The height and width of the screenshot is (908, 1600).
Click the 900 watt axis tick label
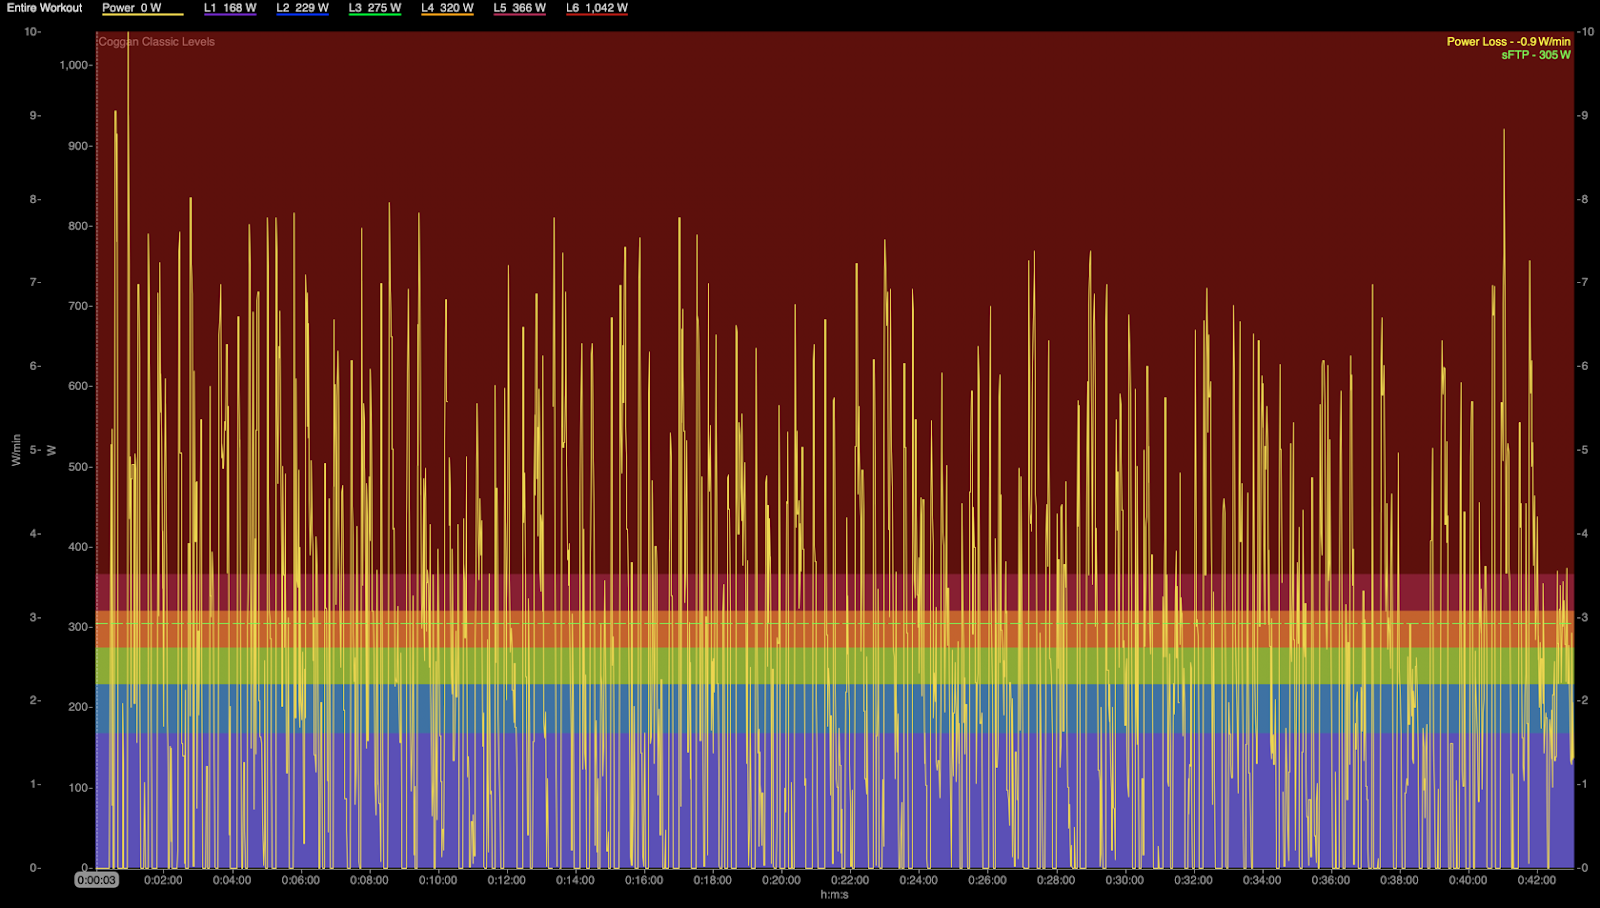[79, 146]
